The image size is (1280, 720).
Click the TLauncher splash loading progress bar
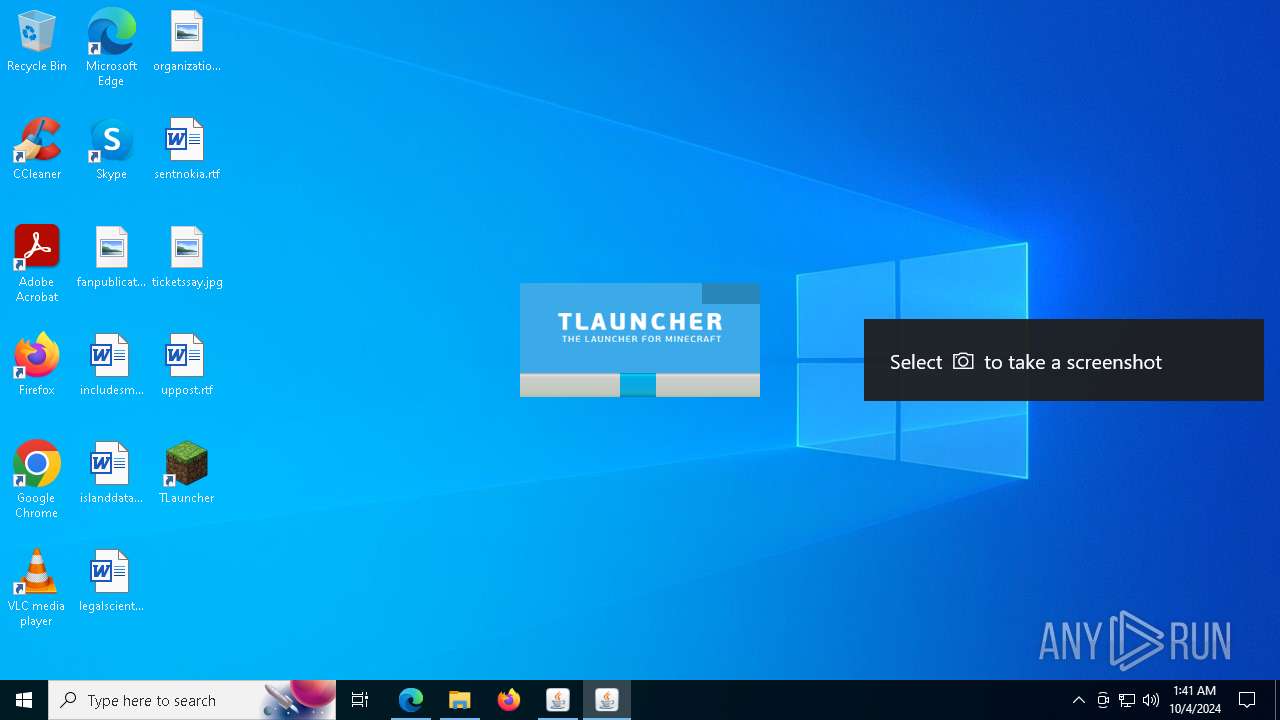[x=640, y=385]
